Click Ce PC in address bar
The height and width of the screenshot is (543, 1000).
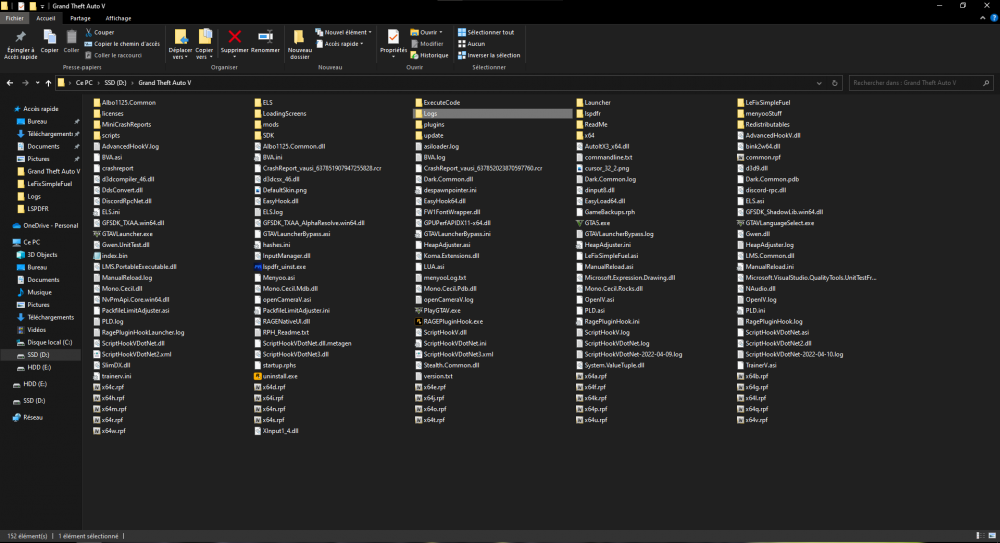(x=84, y=83)
